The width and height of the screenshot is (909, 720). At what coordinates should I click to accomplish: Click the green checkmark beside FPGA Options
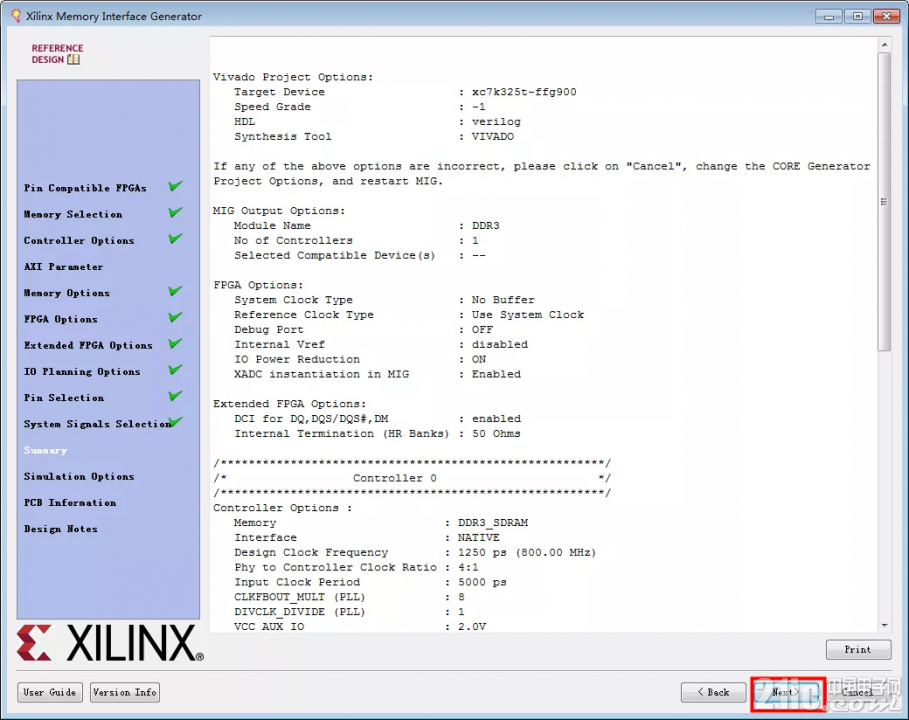[175, 318]
